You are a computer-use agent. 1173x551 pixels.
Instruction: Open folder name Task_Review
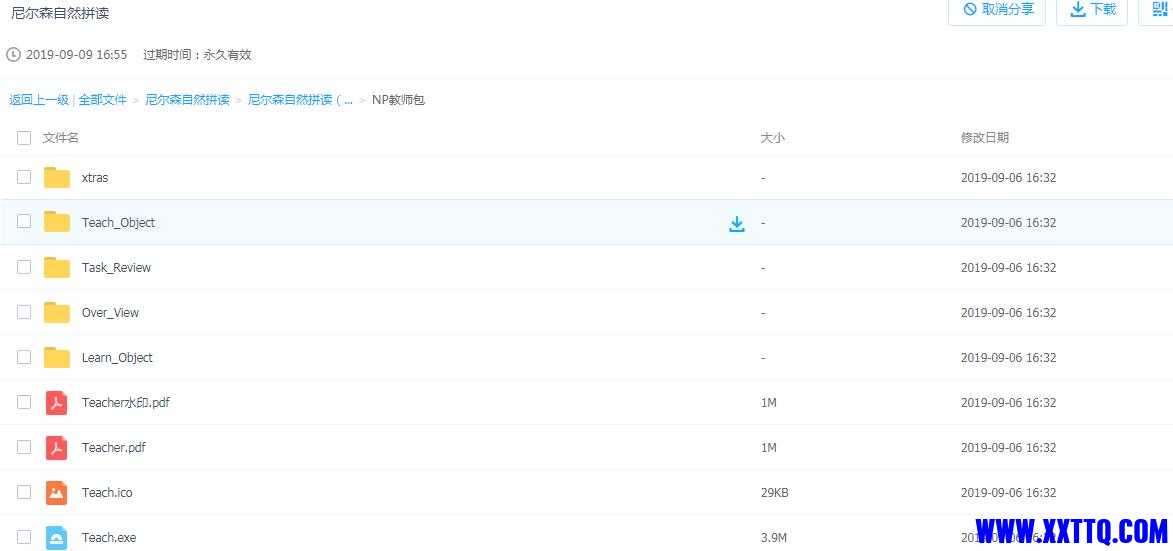click(x=116, y=268)
